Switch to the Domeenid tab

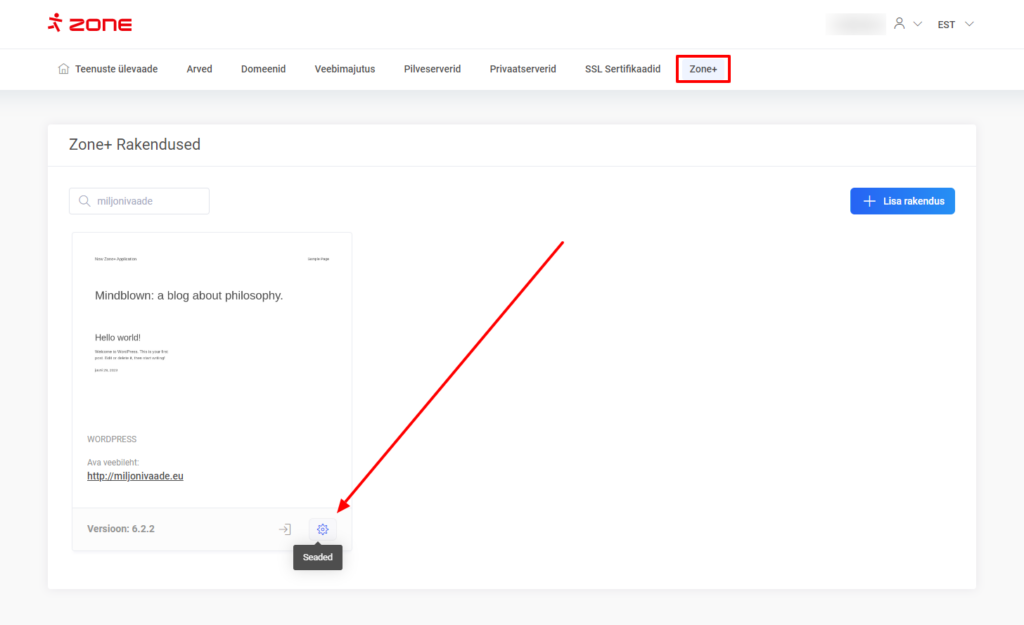pyautogui.click(x=263, y=69)
